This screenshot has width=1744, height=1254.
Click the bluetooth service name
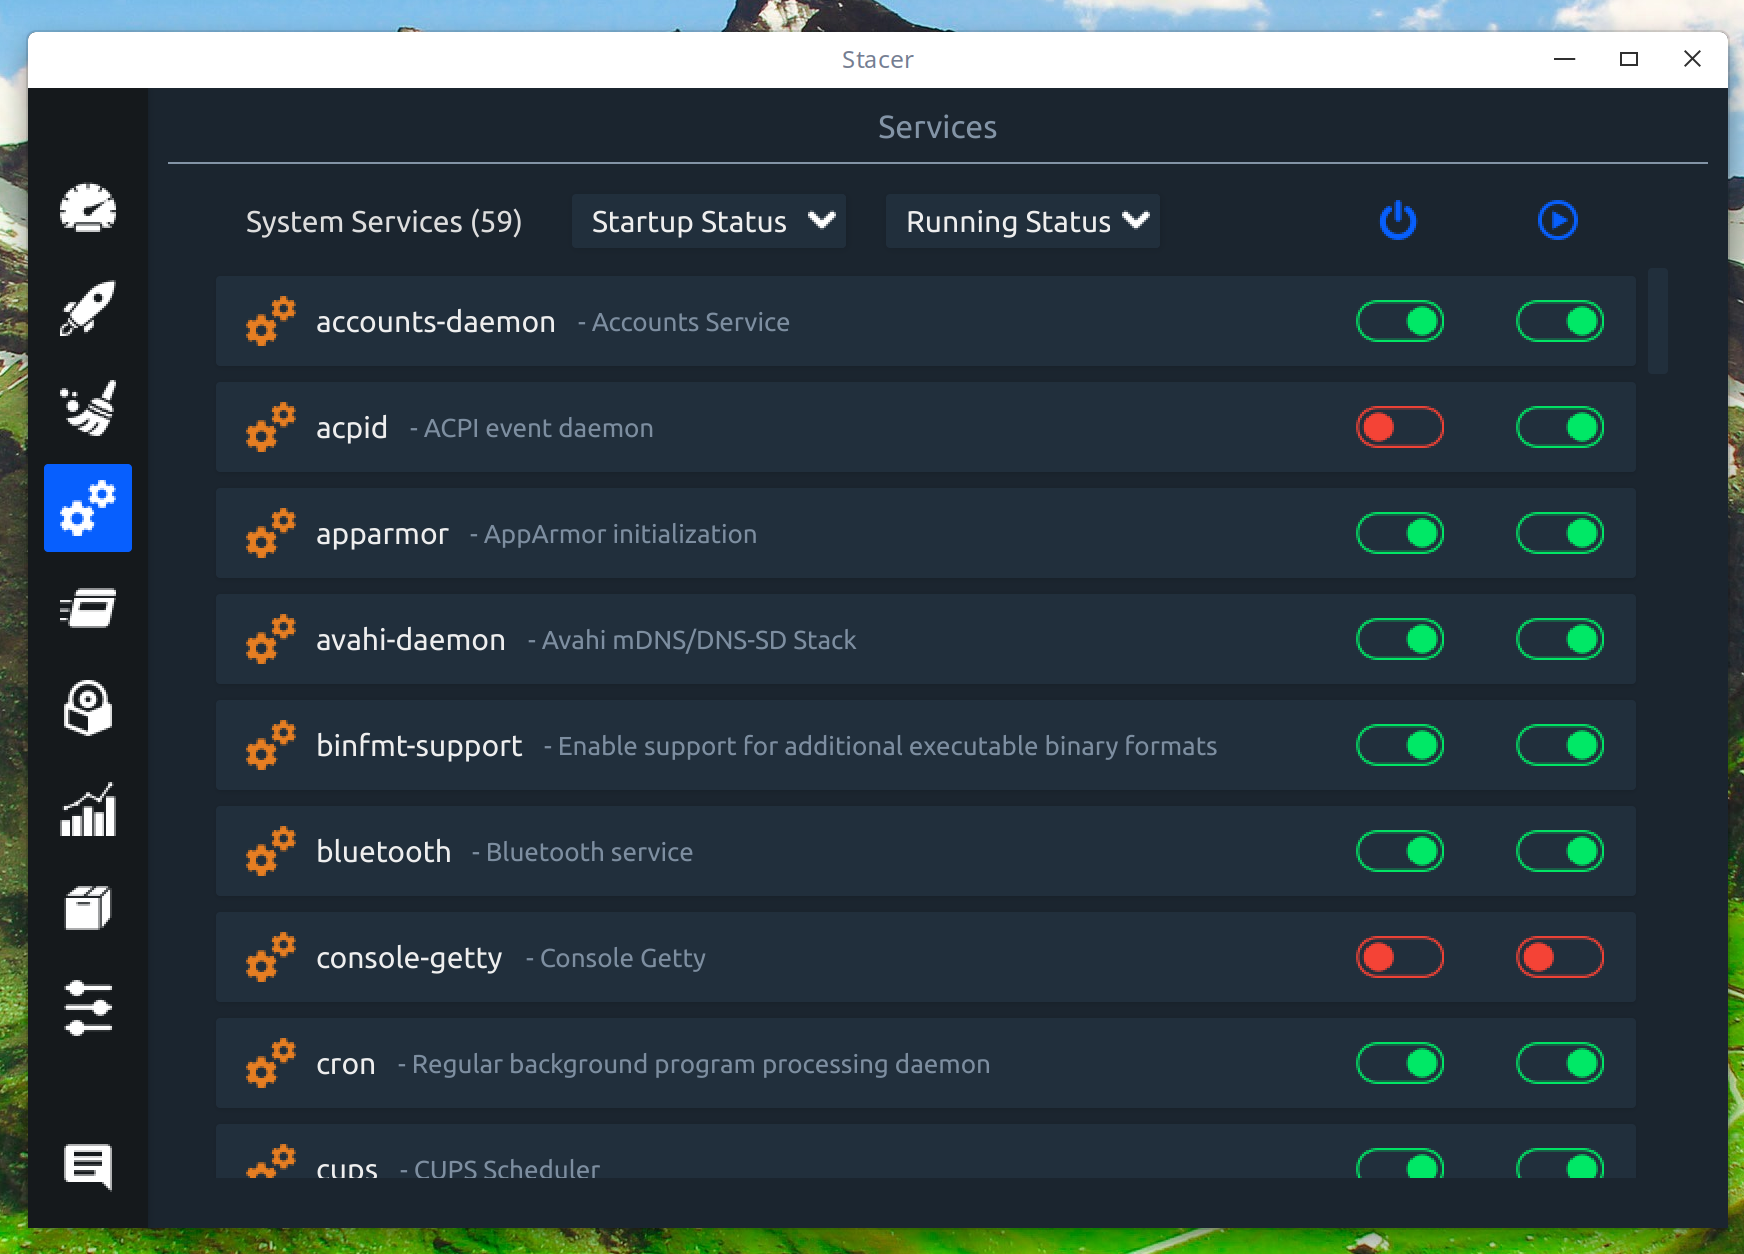(x=384, y=852)
